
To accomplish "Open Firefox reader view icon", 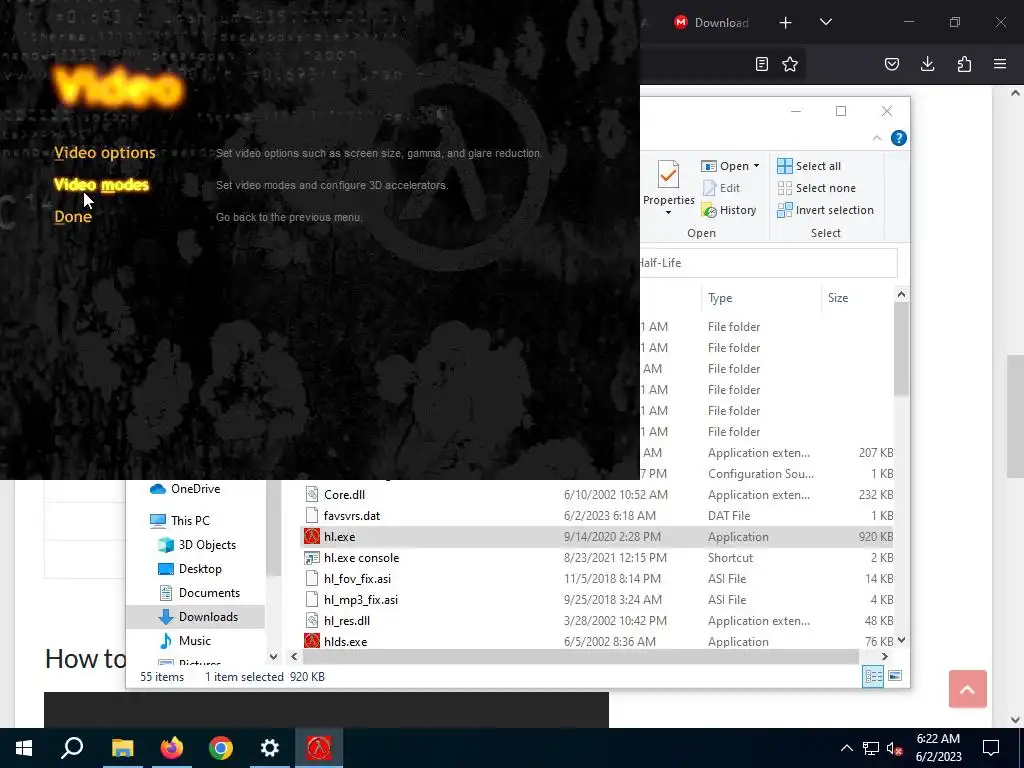I will (x=761, y=64).
